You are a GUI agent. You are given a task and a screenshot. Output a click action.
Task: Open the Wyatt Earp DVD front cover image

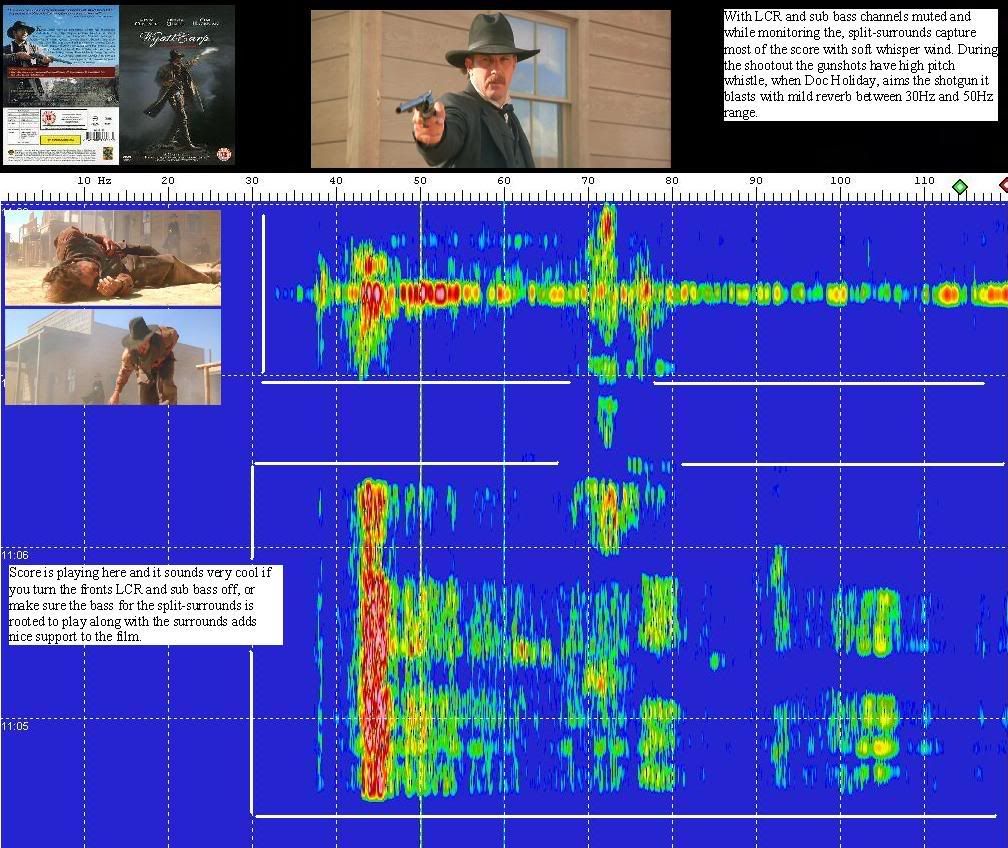point(177,85)
